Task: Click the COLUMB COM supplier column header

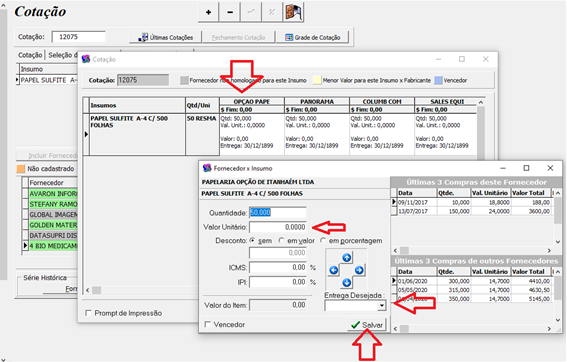Action: pos(382,102)
